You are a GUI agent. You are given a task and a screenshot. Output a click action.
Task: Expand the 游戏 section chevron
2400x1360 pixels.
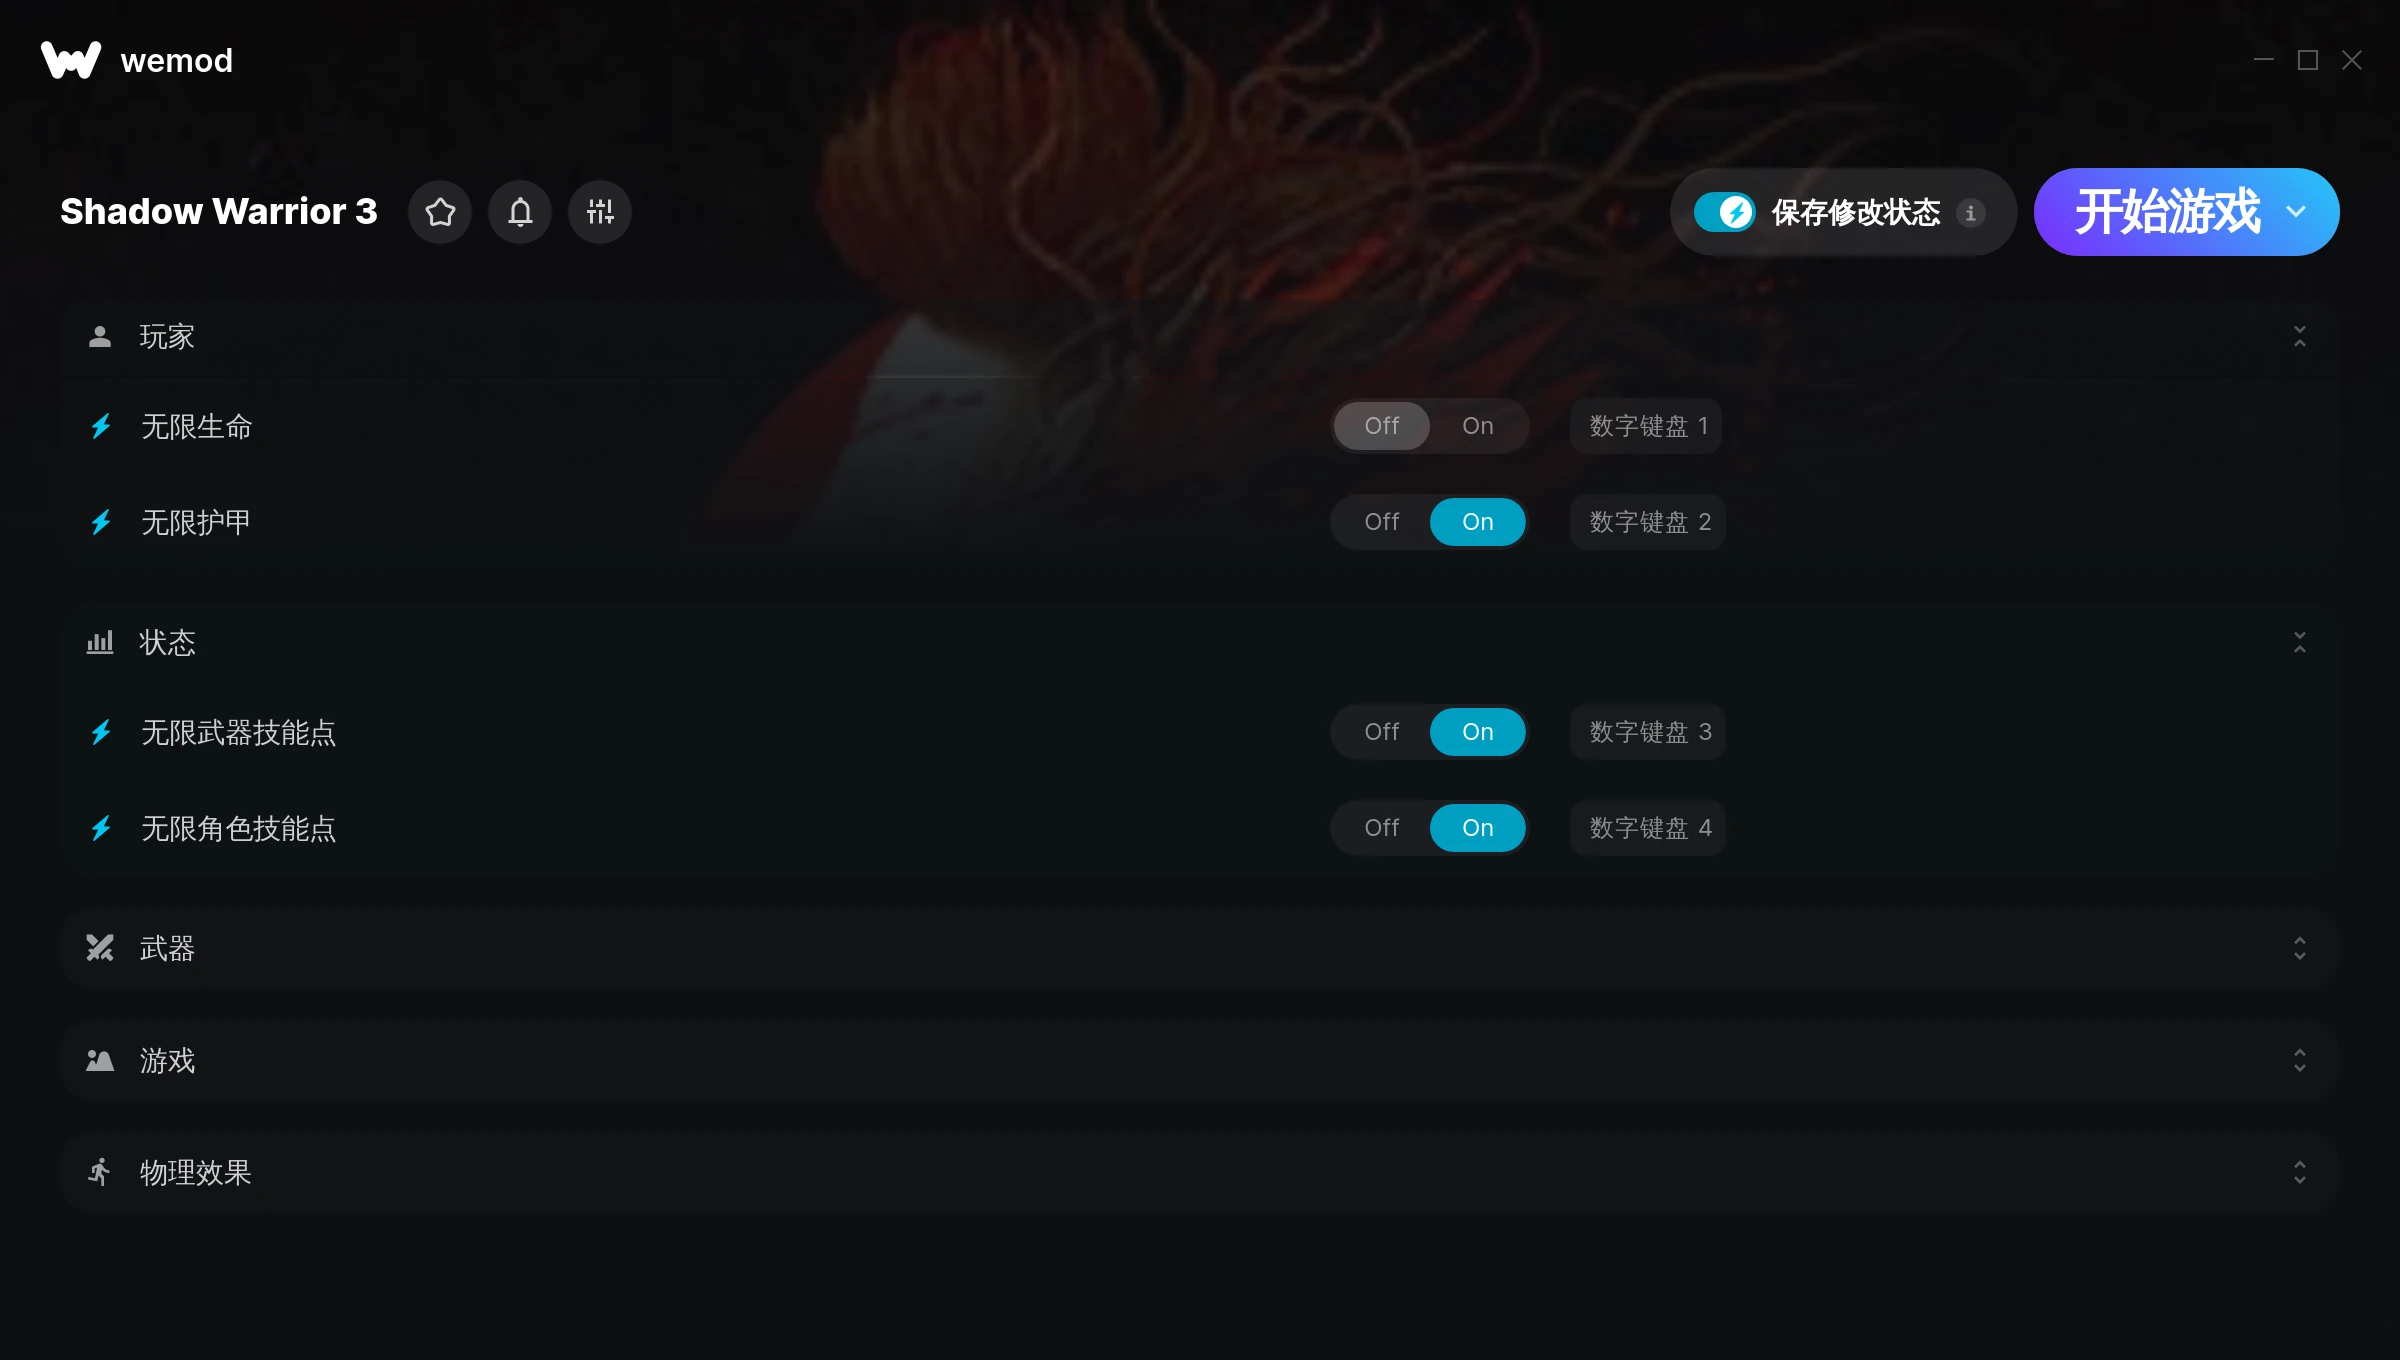coord(2300,1061)
